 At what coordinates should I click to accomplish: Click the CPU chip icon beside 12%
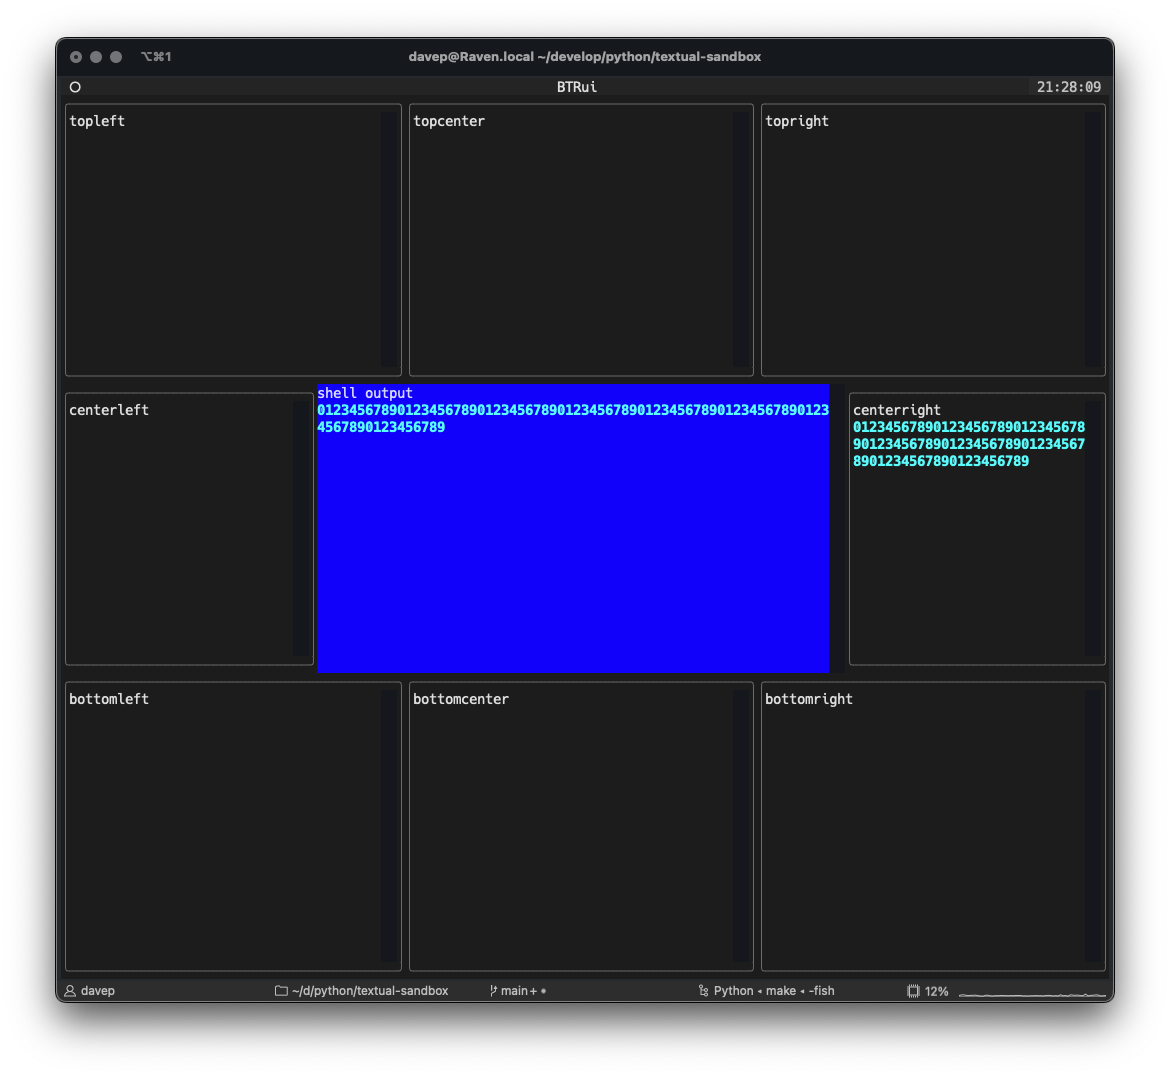coord(913,991)
